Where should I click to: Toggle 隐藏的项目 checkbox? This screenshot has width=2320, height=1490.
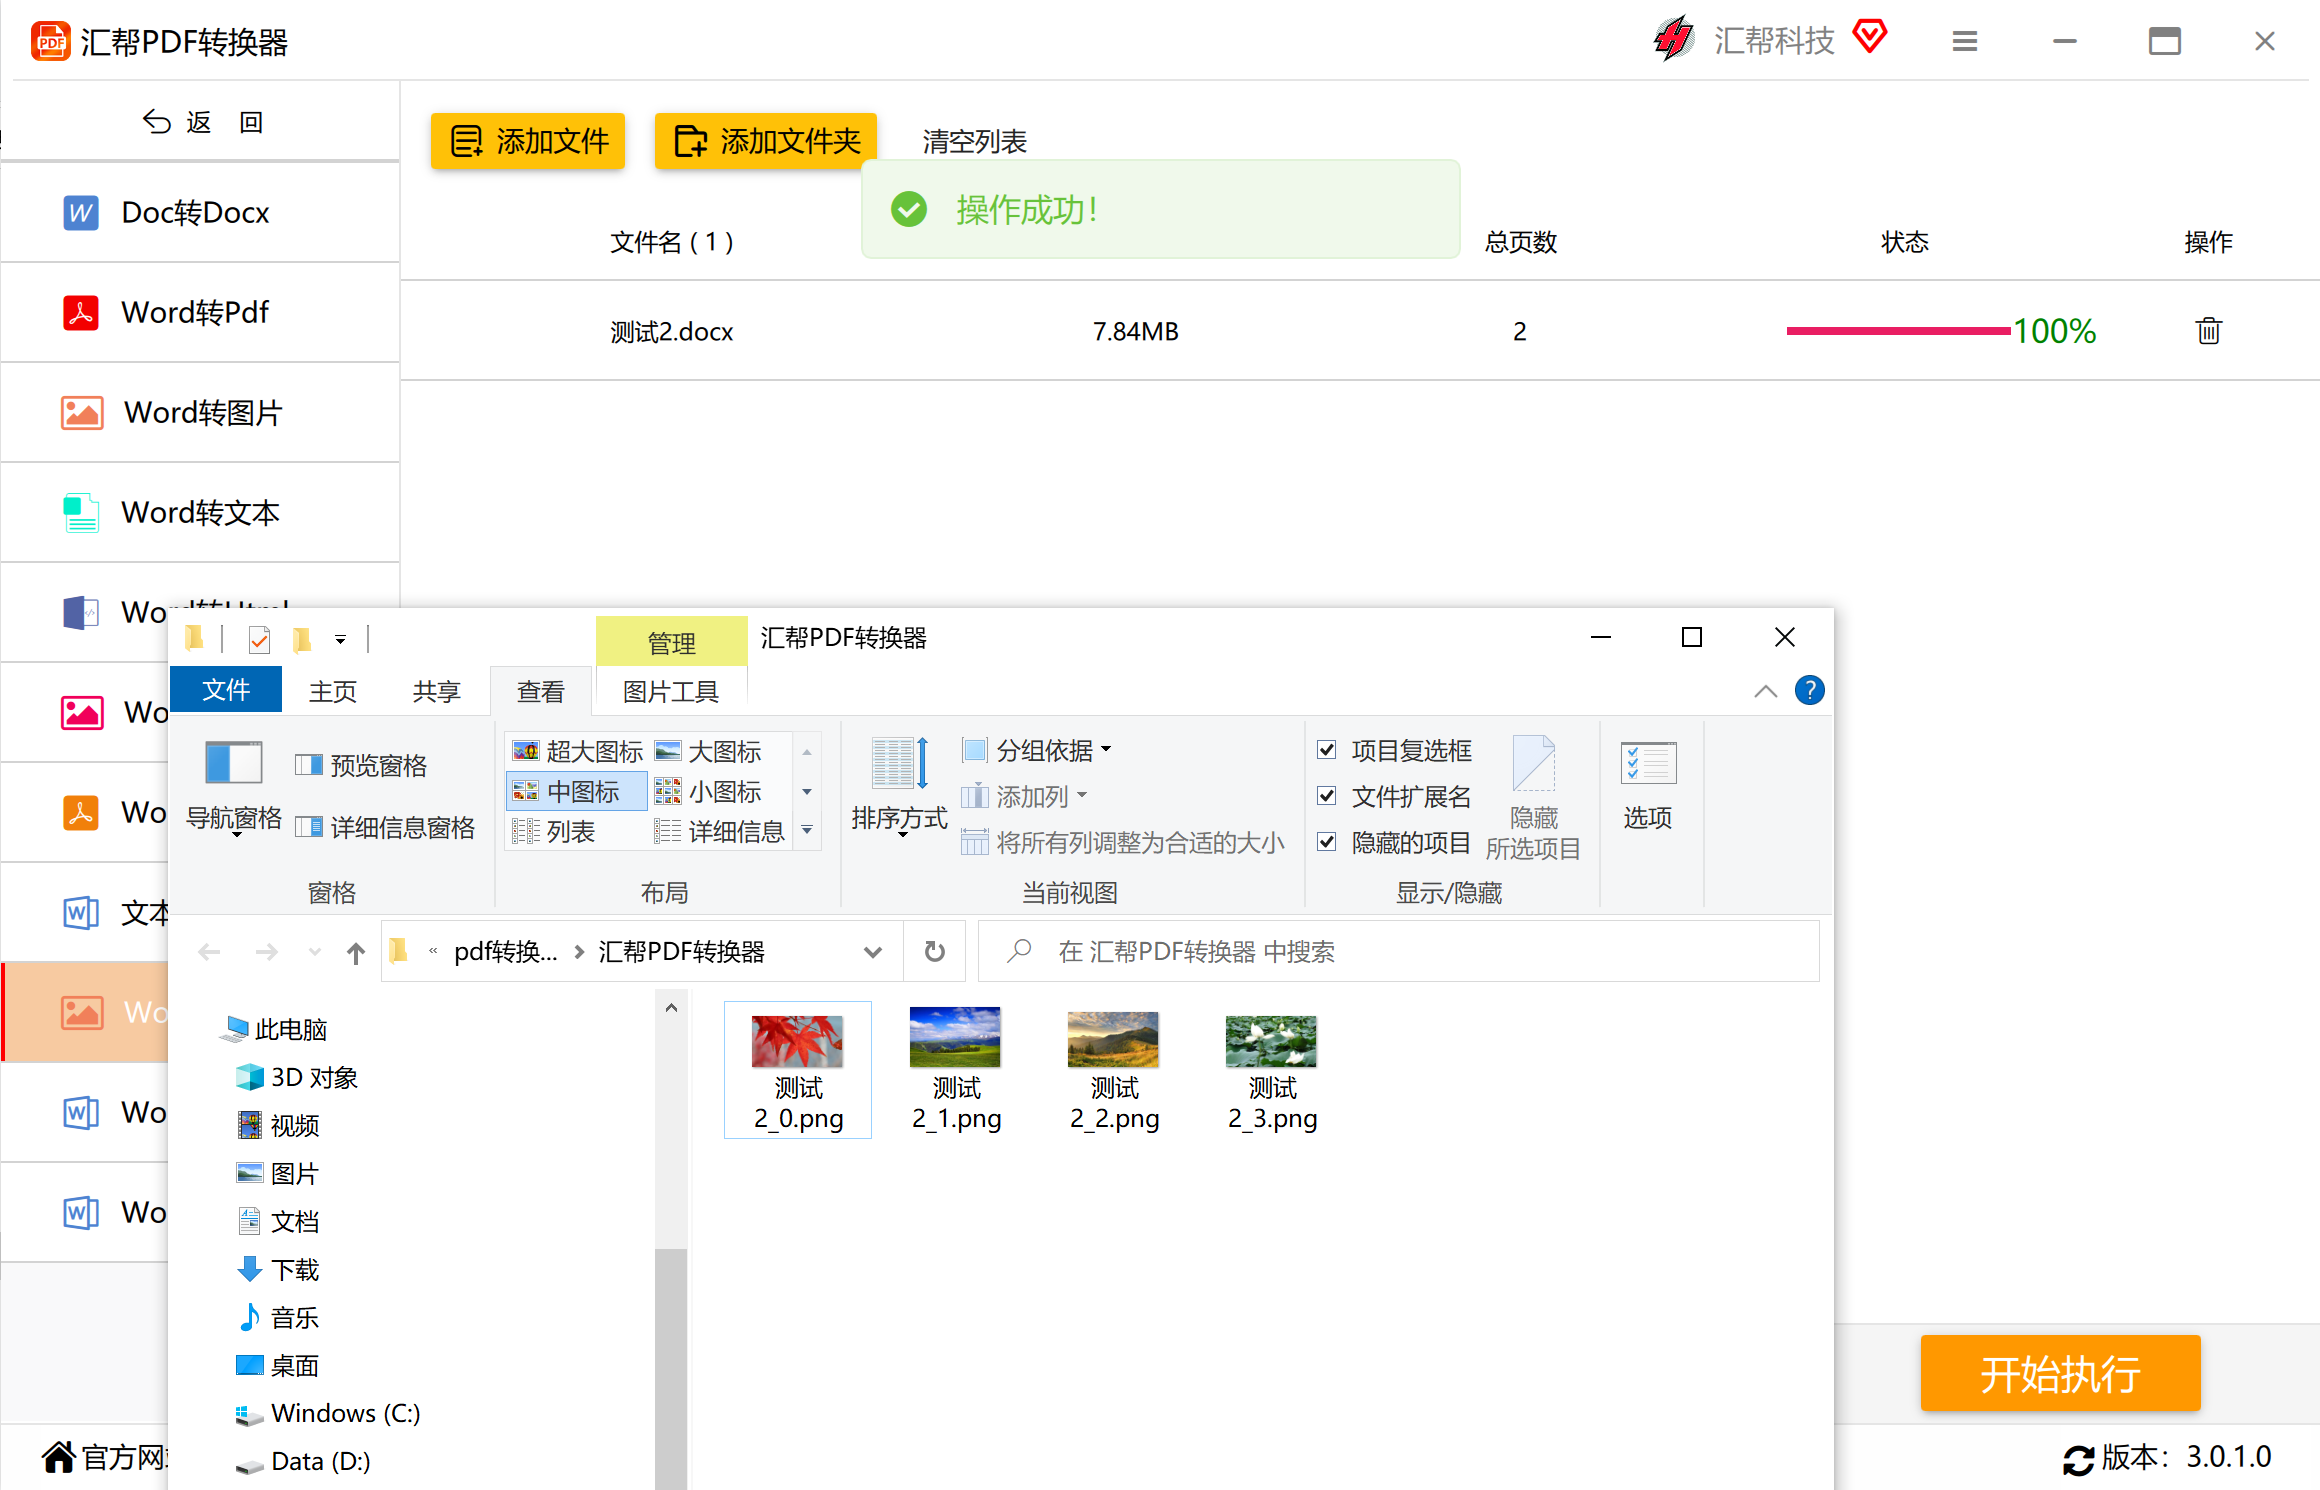click(x=1327, y=842)
